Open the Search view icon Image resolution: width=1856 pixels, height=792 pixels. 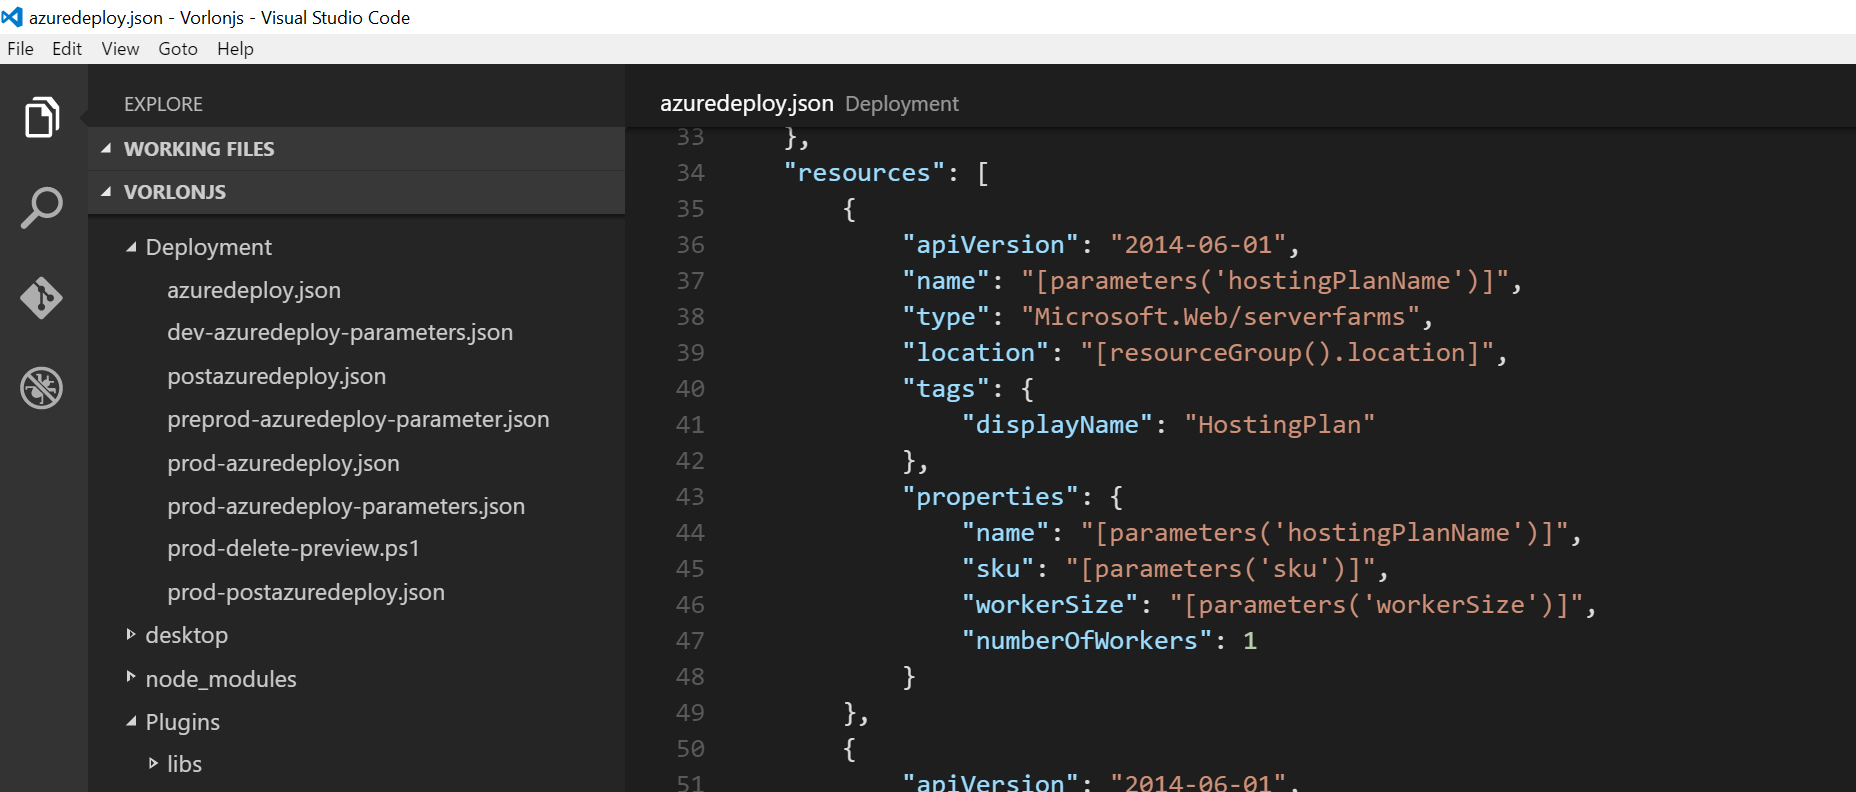point(42,207)
